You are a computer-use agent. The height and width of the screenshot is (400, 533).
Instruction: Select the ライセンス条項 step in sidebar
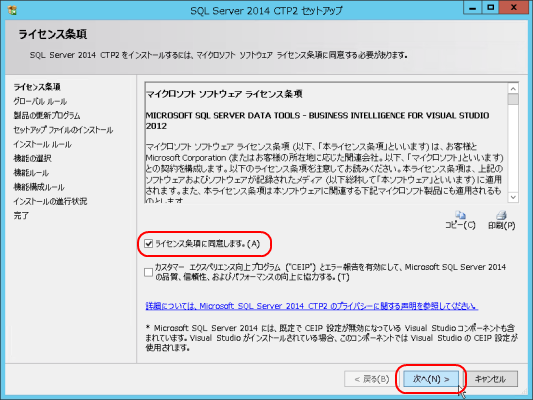pos(37,87)
